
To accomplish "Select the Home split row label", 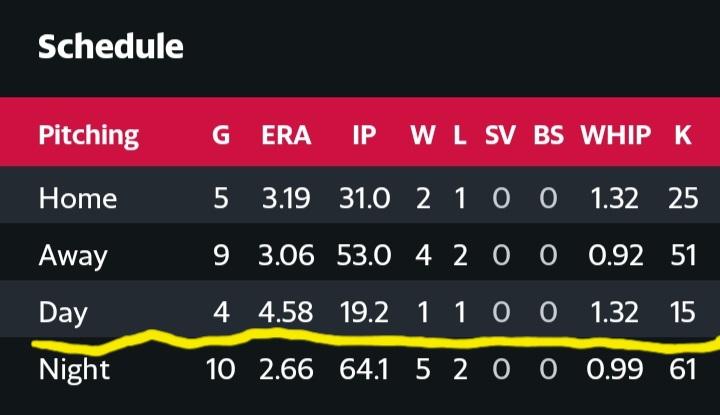I will (x=78, y=198).
